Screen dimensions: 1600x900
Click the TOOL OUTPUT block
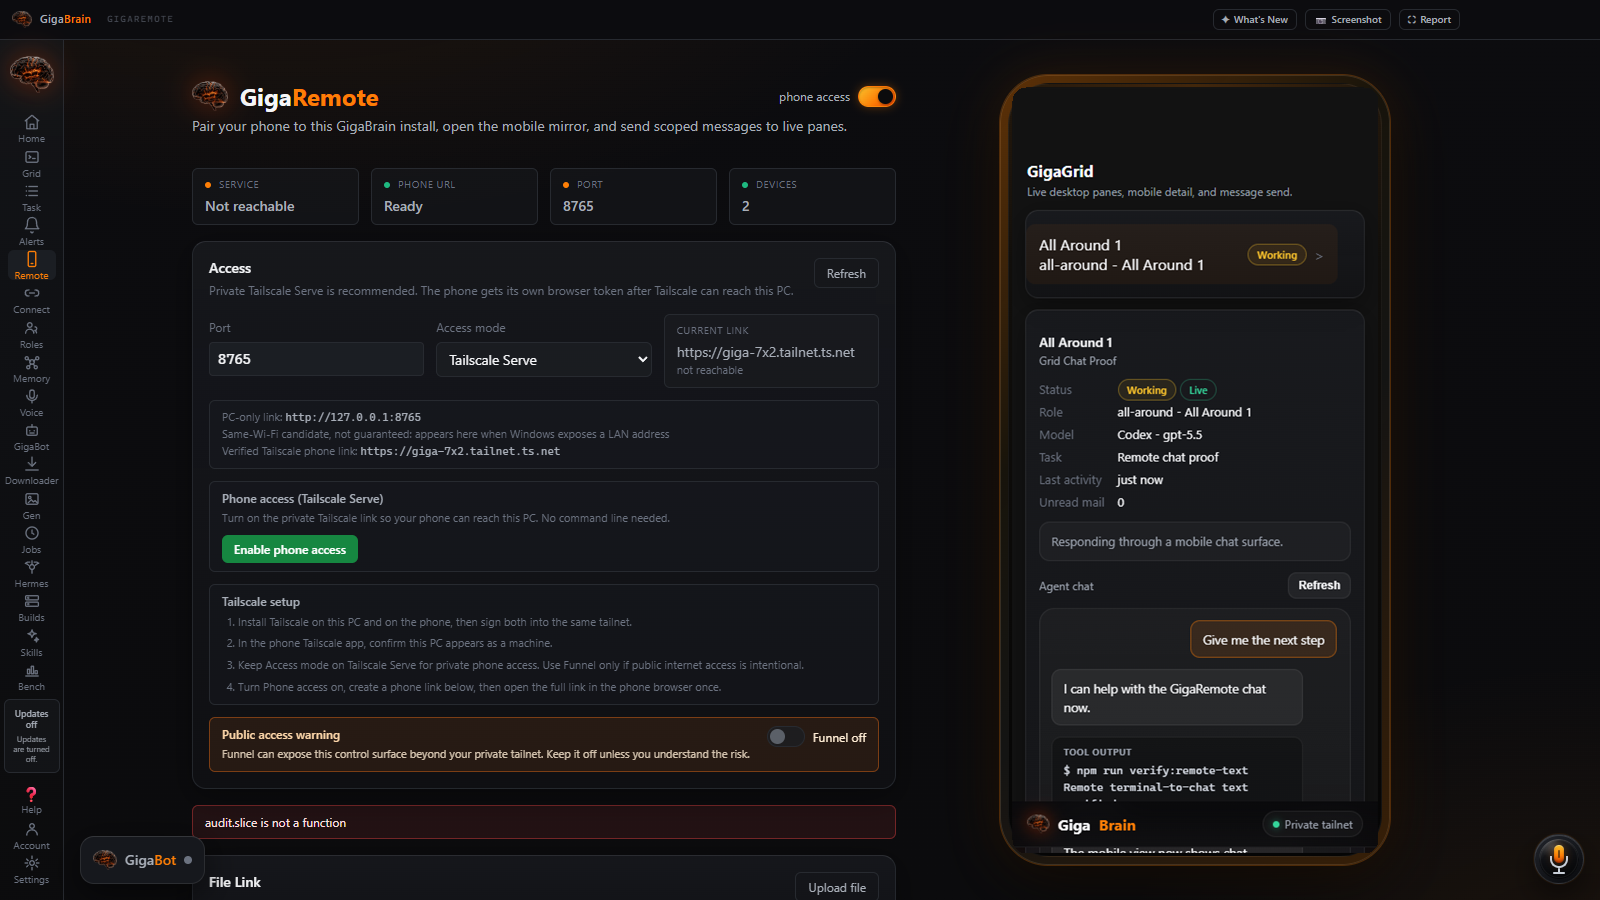click(x=1176, y=770)
